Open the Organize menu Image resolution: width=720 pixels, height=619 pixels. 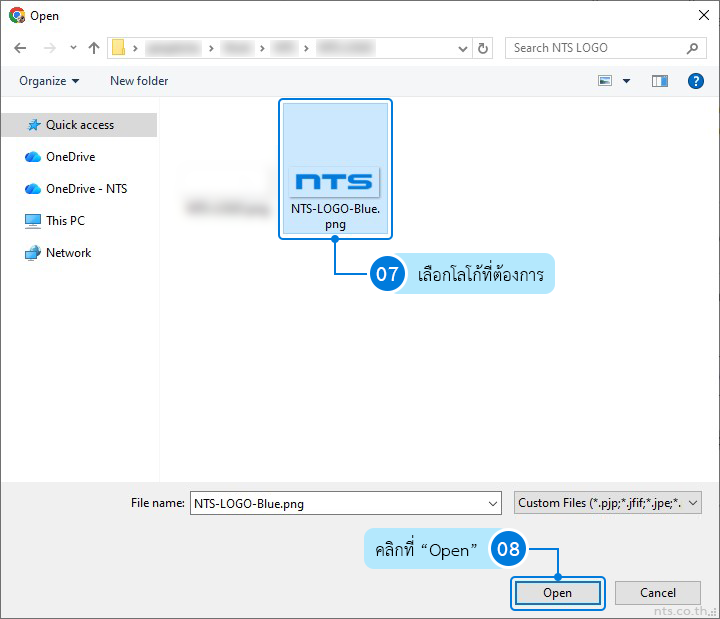pos(49,81)
